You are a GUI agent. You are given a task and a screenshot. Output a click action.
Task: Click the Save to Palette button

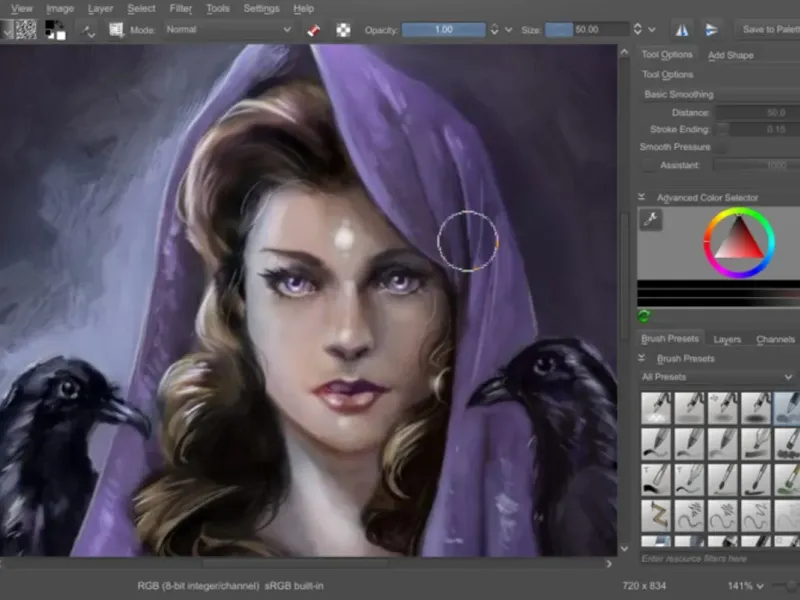click(770, 30)
